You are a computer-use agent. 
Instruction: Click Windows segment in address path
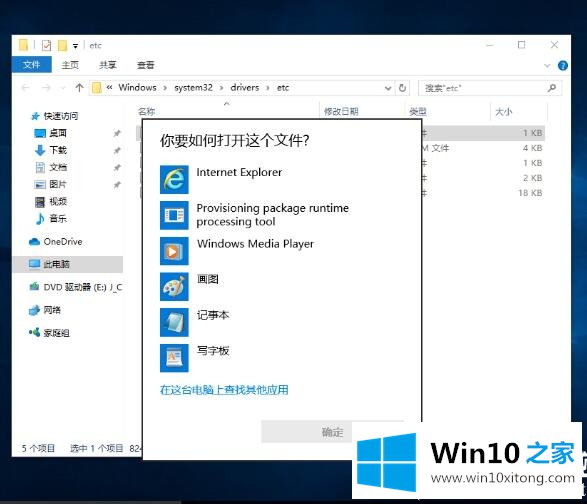(137, 88)
